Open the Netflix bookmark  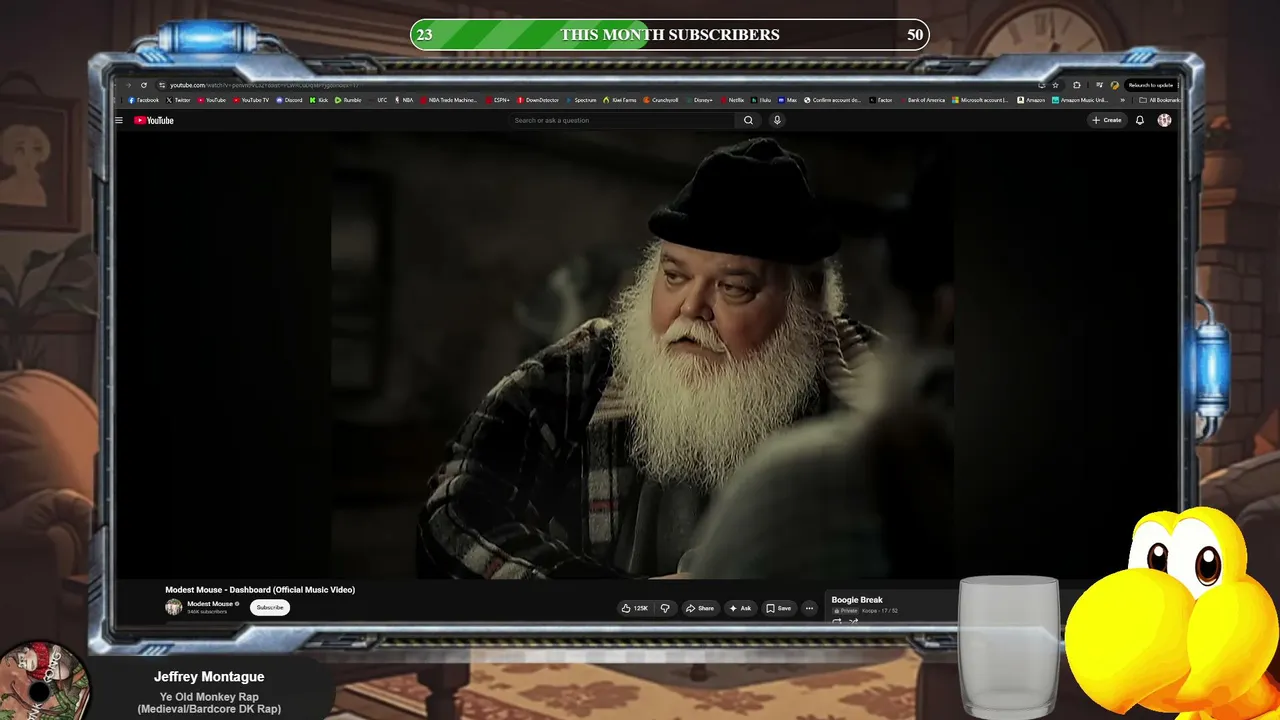733,100
